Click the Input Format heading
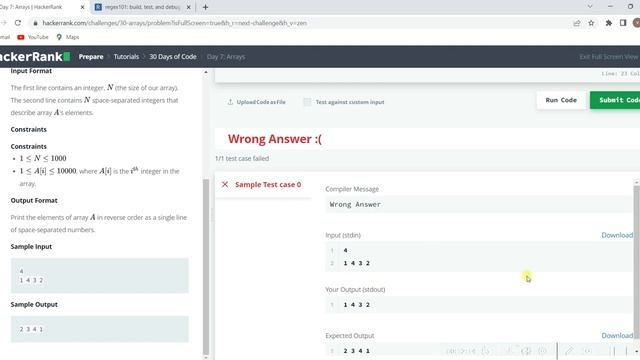640x360 pixels. [31, 71]
